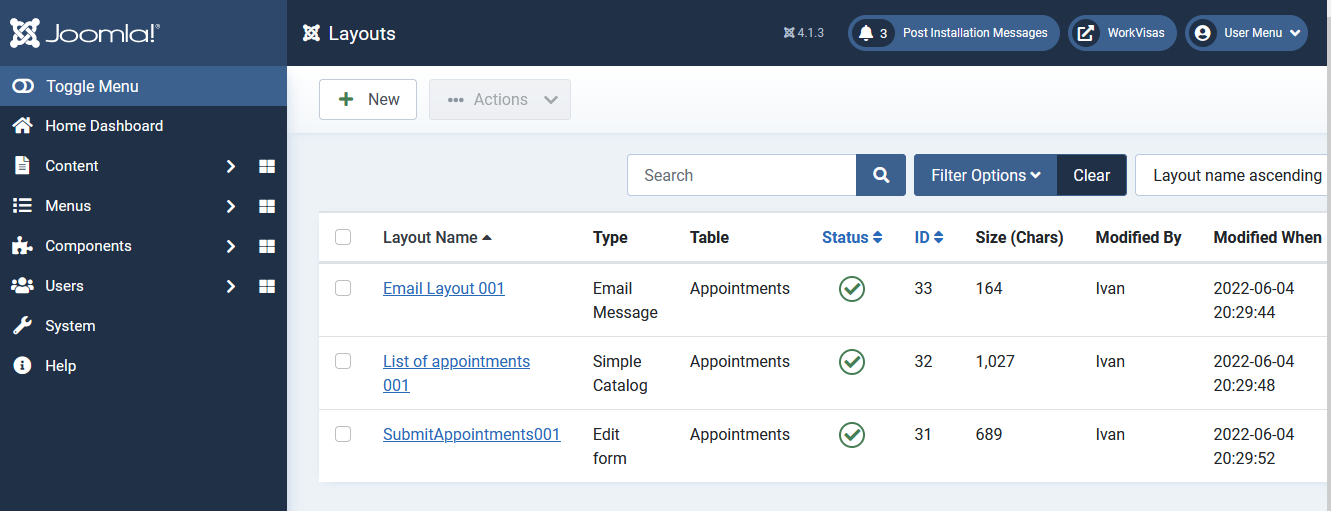Toggle published status of Email Layout 001

tap(852, 289)
